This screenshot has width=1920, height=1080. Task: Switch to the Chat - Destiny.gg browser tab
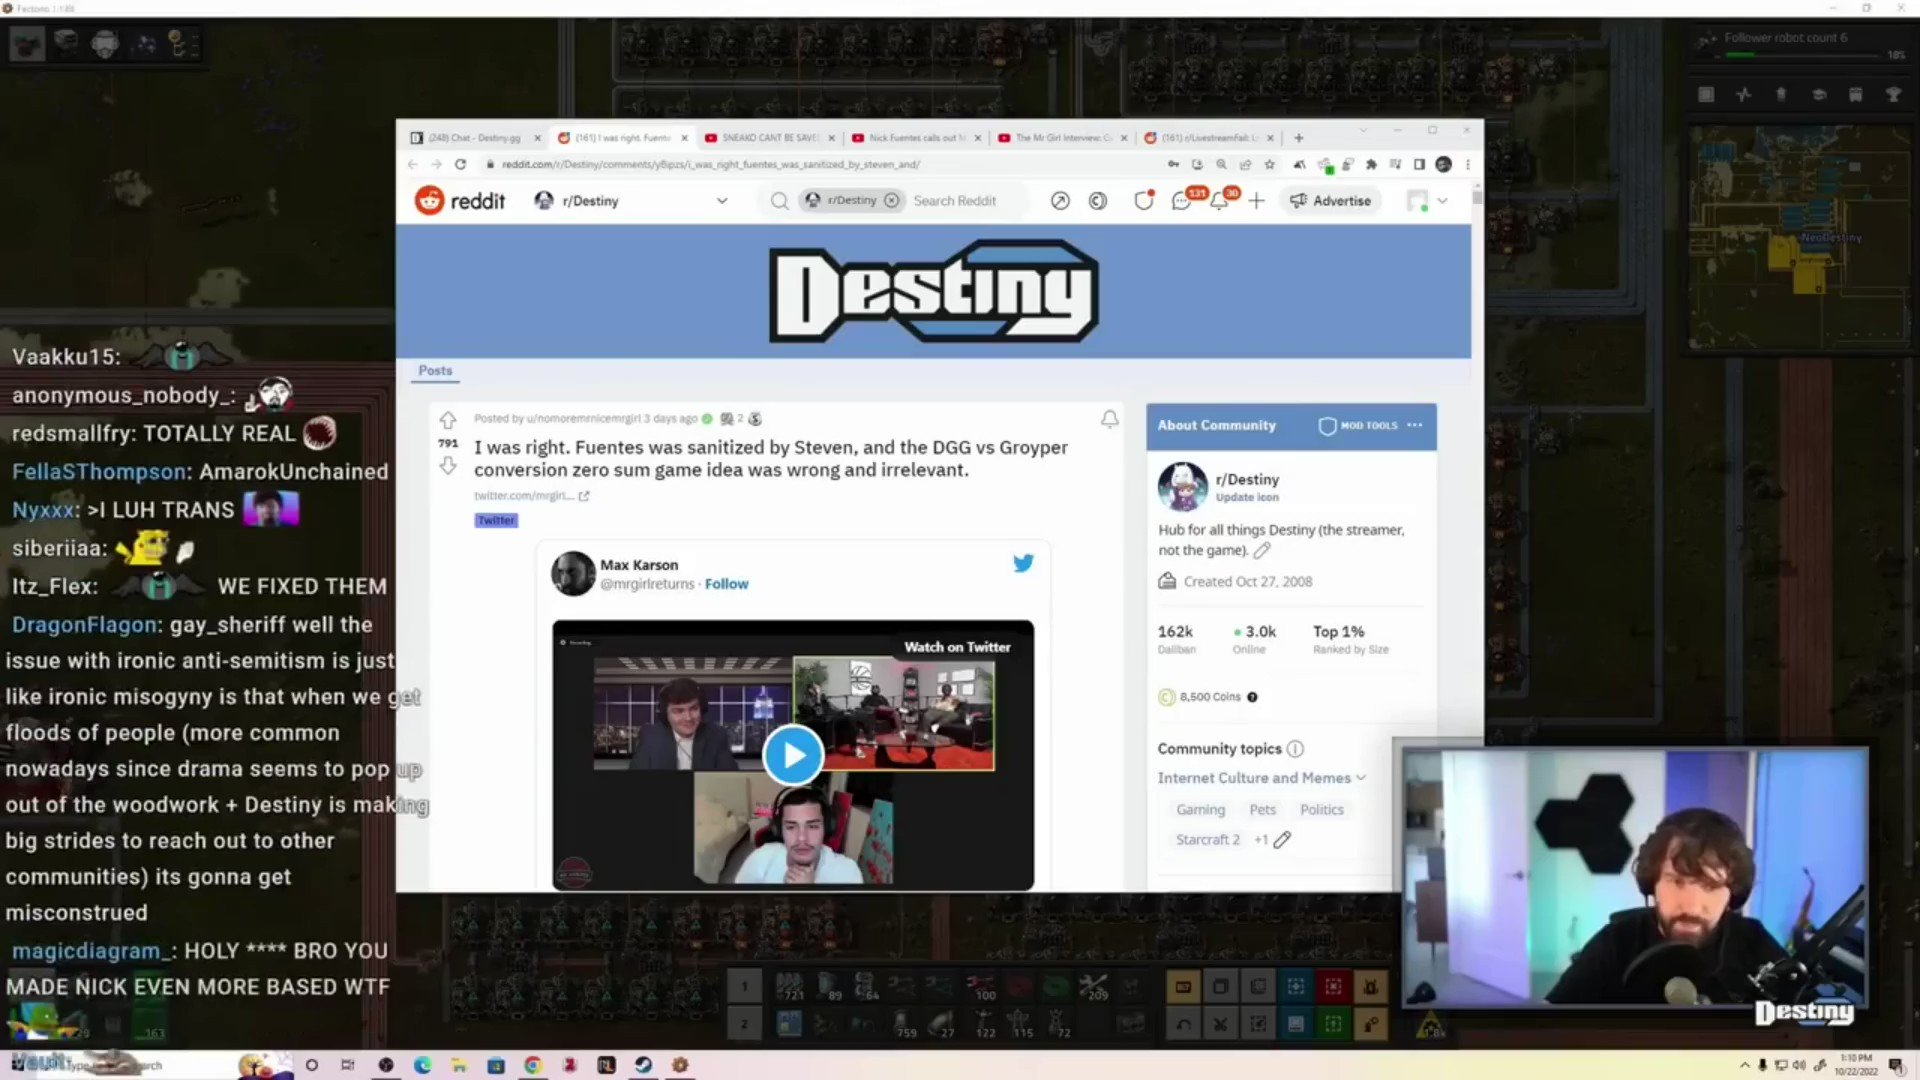(x=474, y=138)
